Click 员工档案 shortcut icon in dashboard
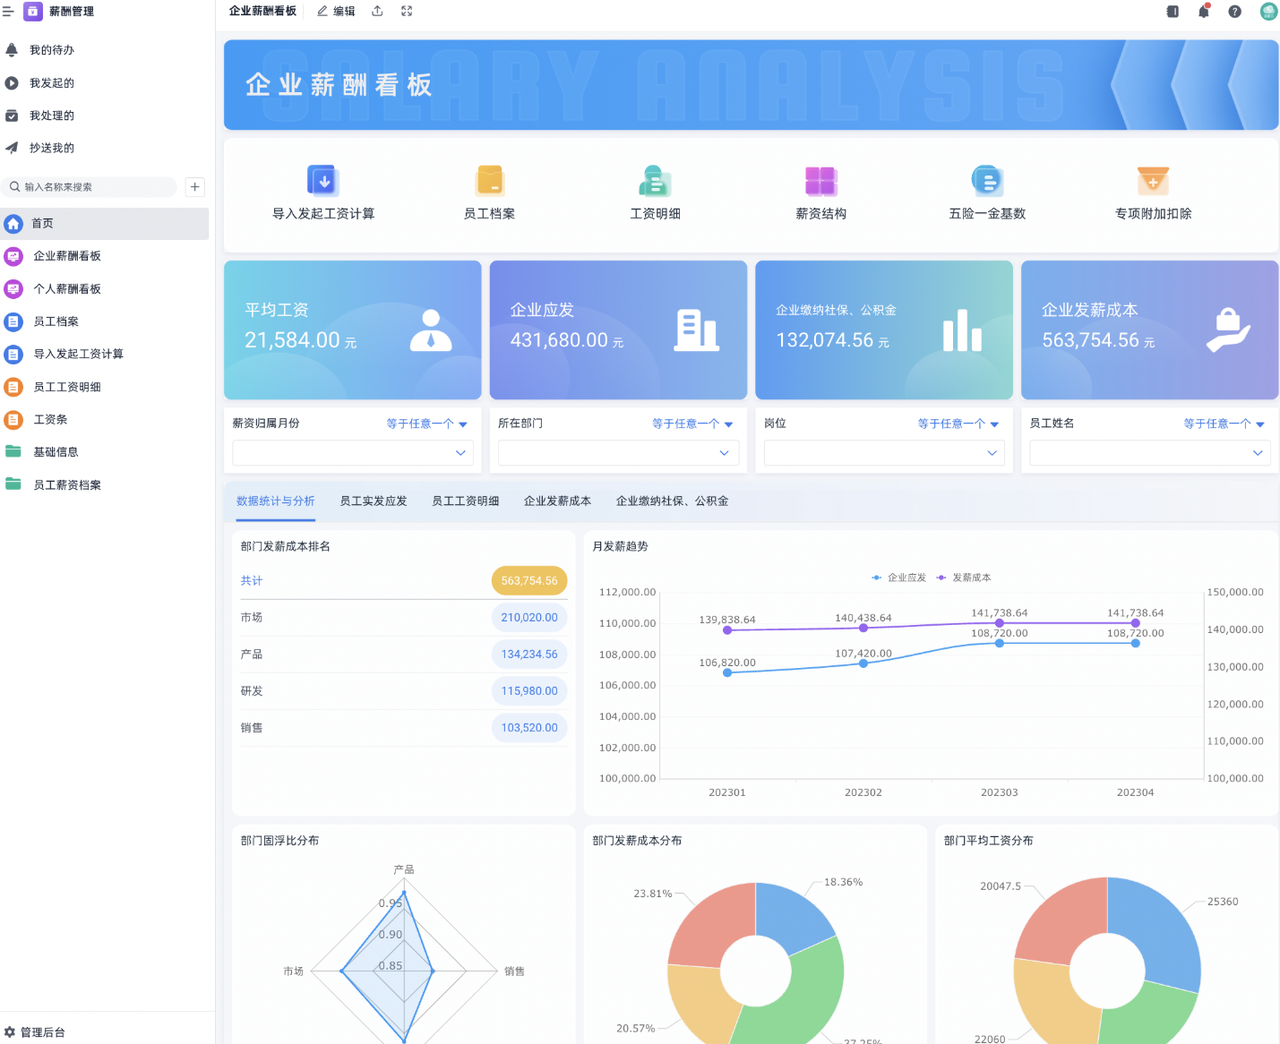1280x1044 pixels. point(489,181)
